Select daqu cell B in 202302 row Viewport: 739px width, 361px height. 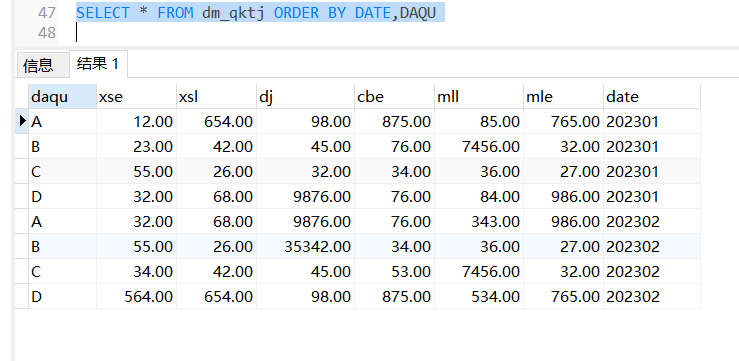[62, 246]
